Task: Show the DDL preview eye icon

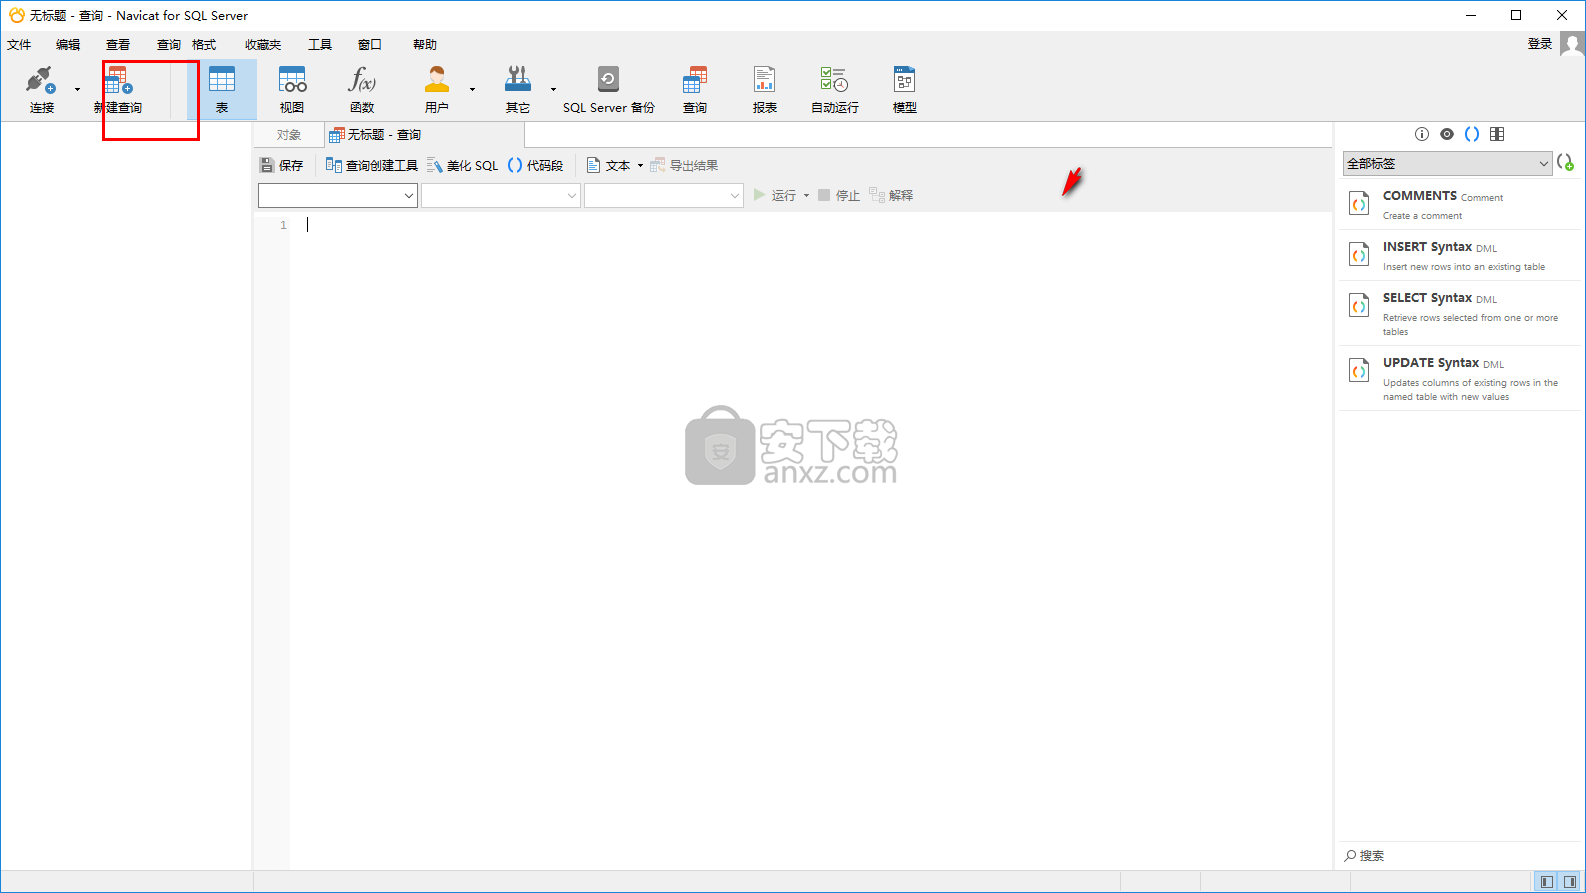Action: (1447, 134)
